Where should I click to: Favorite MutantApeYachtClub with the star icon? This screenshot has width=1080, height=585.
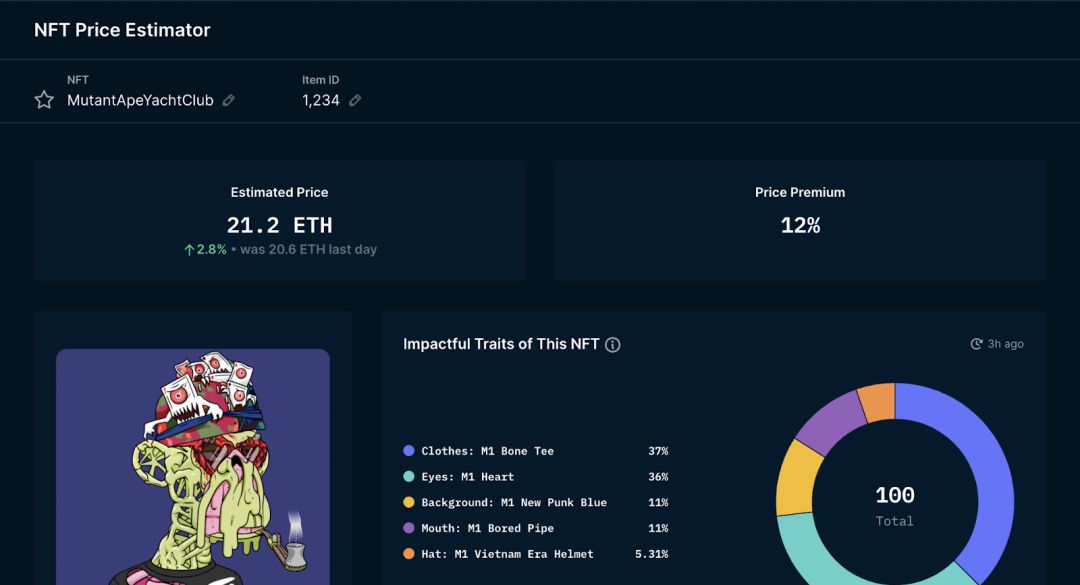(x=44, y=100)
